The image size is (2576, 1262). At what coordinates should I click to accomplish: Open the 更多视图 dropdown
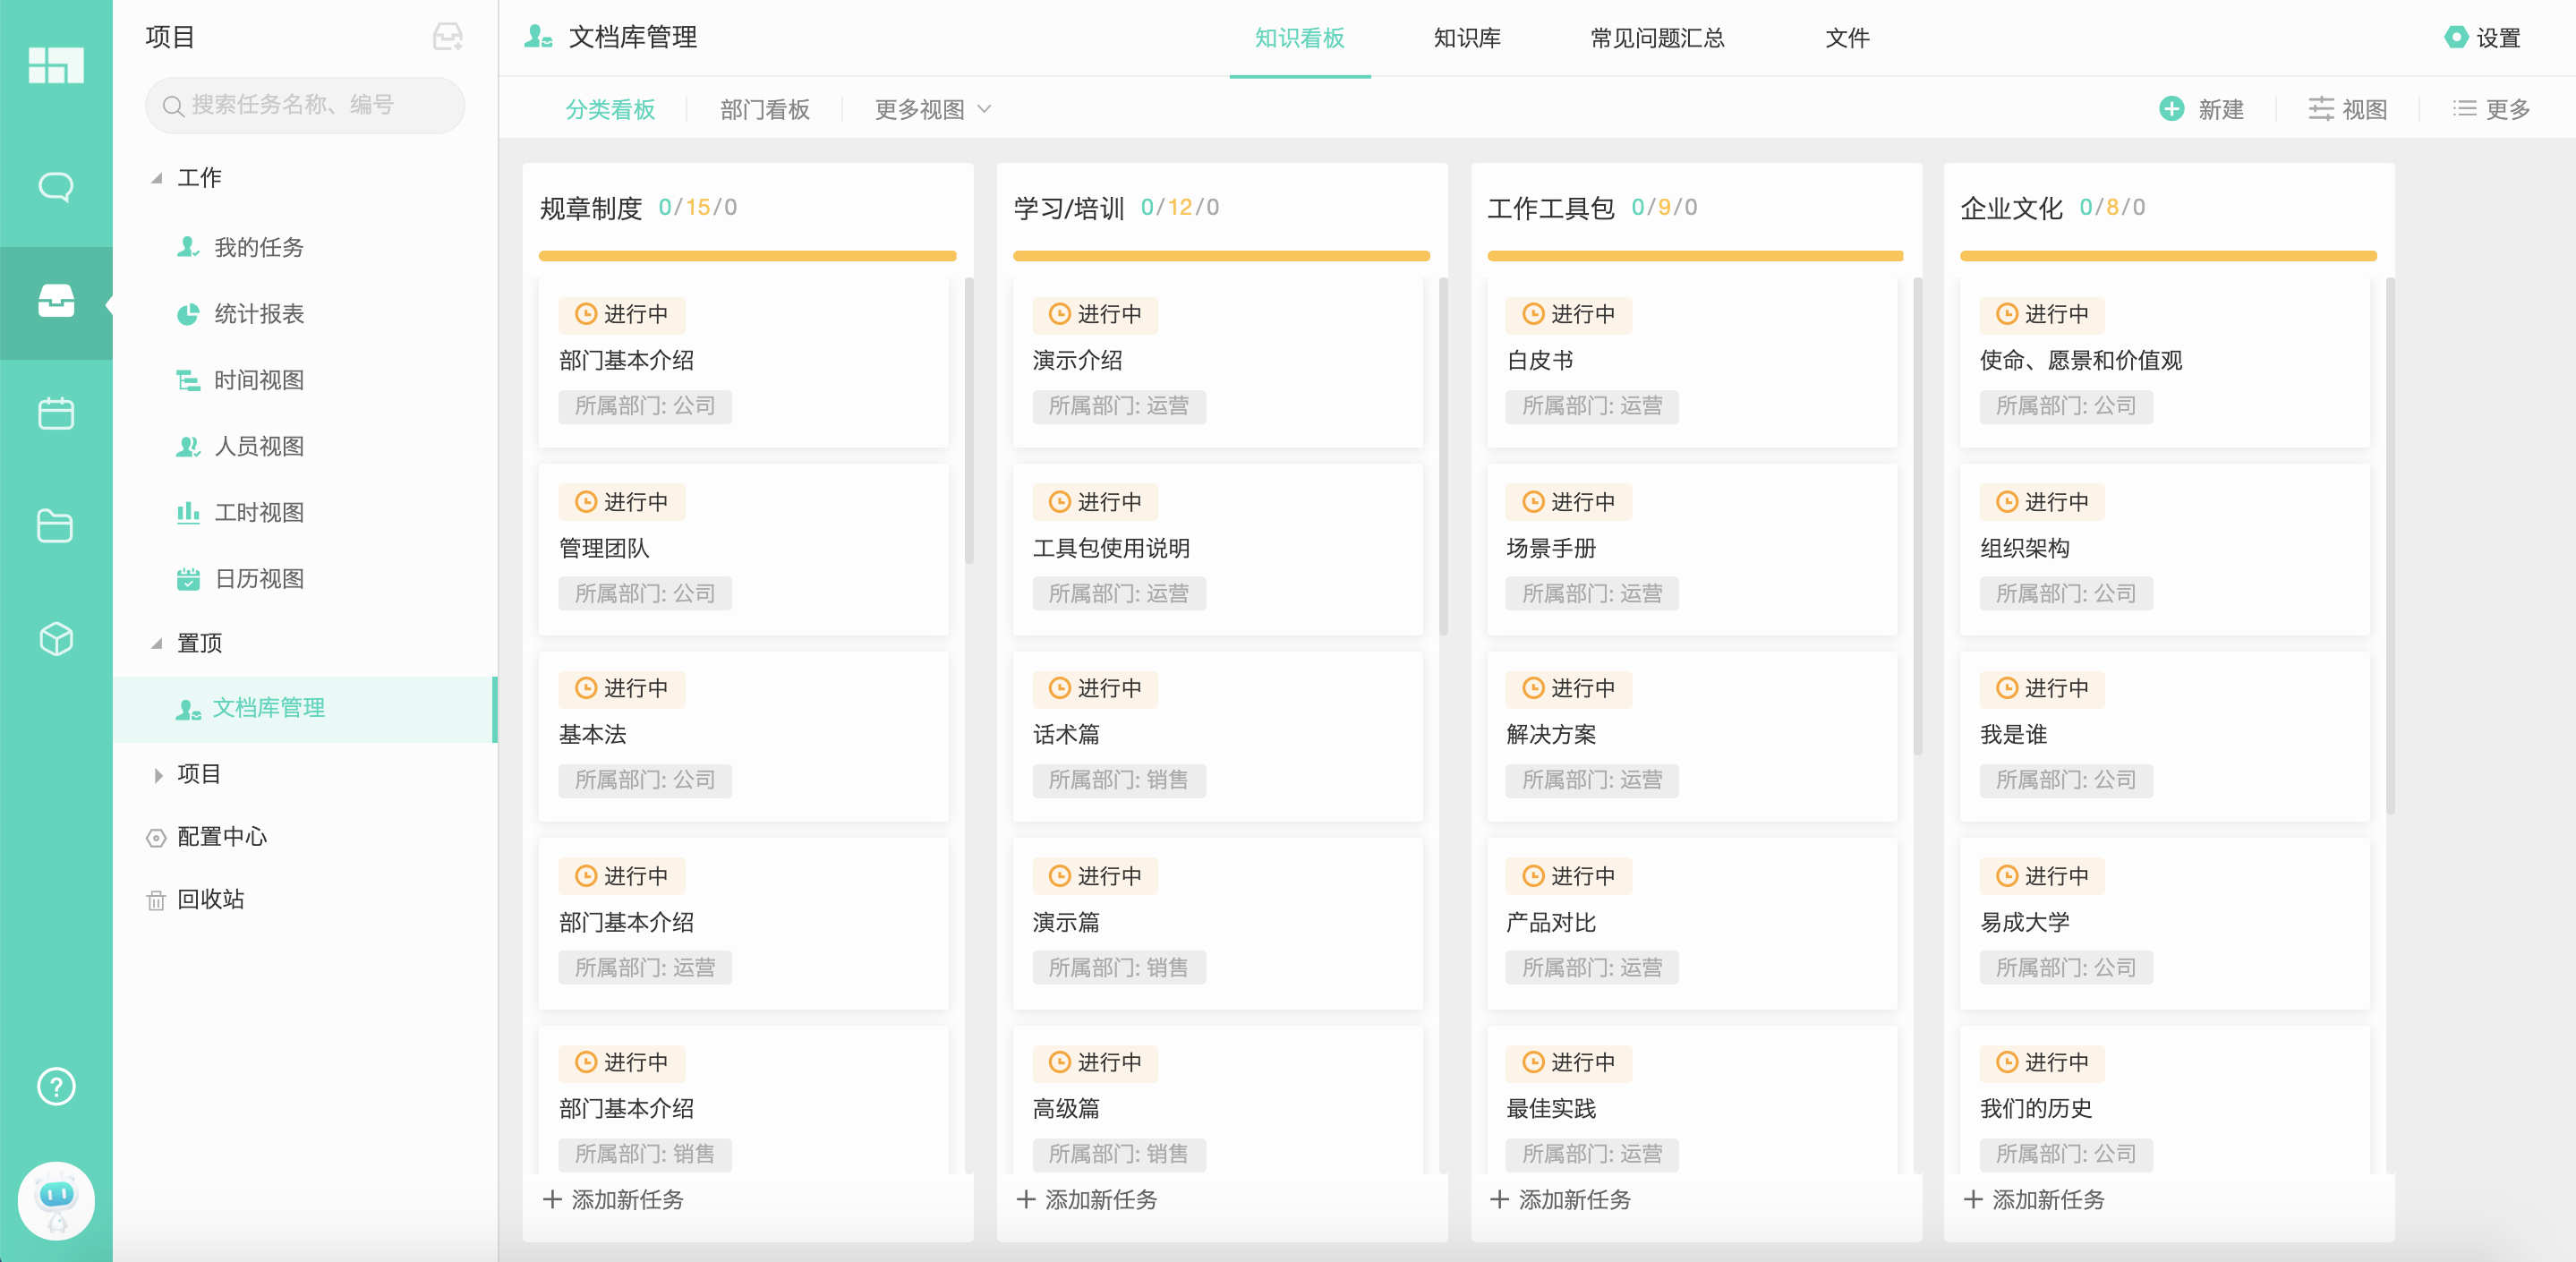click(932, 109)
